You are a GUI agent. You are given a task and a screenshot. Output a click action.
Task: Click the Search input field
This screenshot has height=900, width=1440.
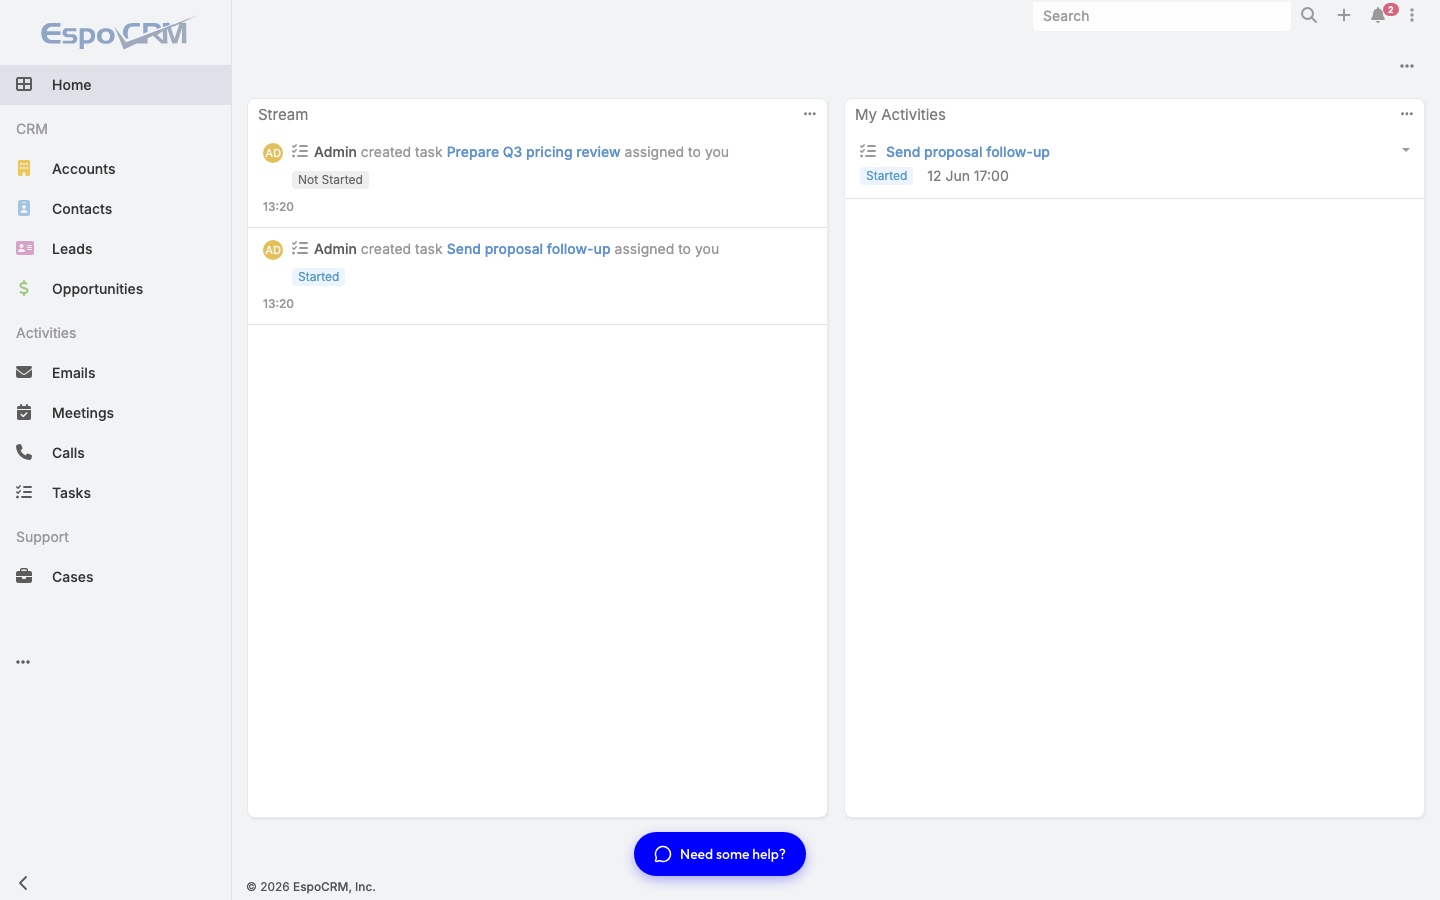pyautogui.click(x=1162, y=16)
